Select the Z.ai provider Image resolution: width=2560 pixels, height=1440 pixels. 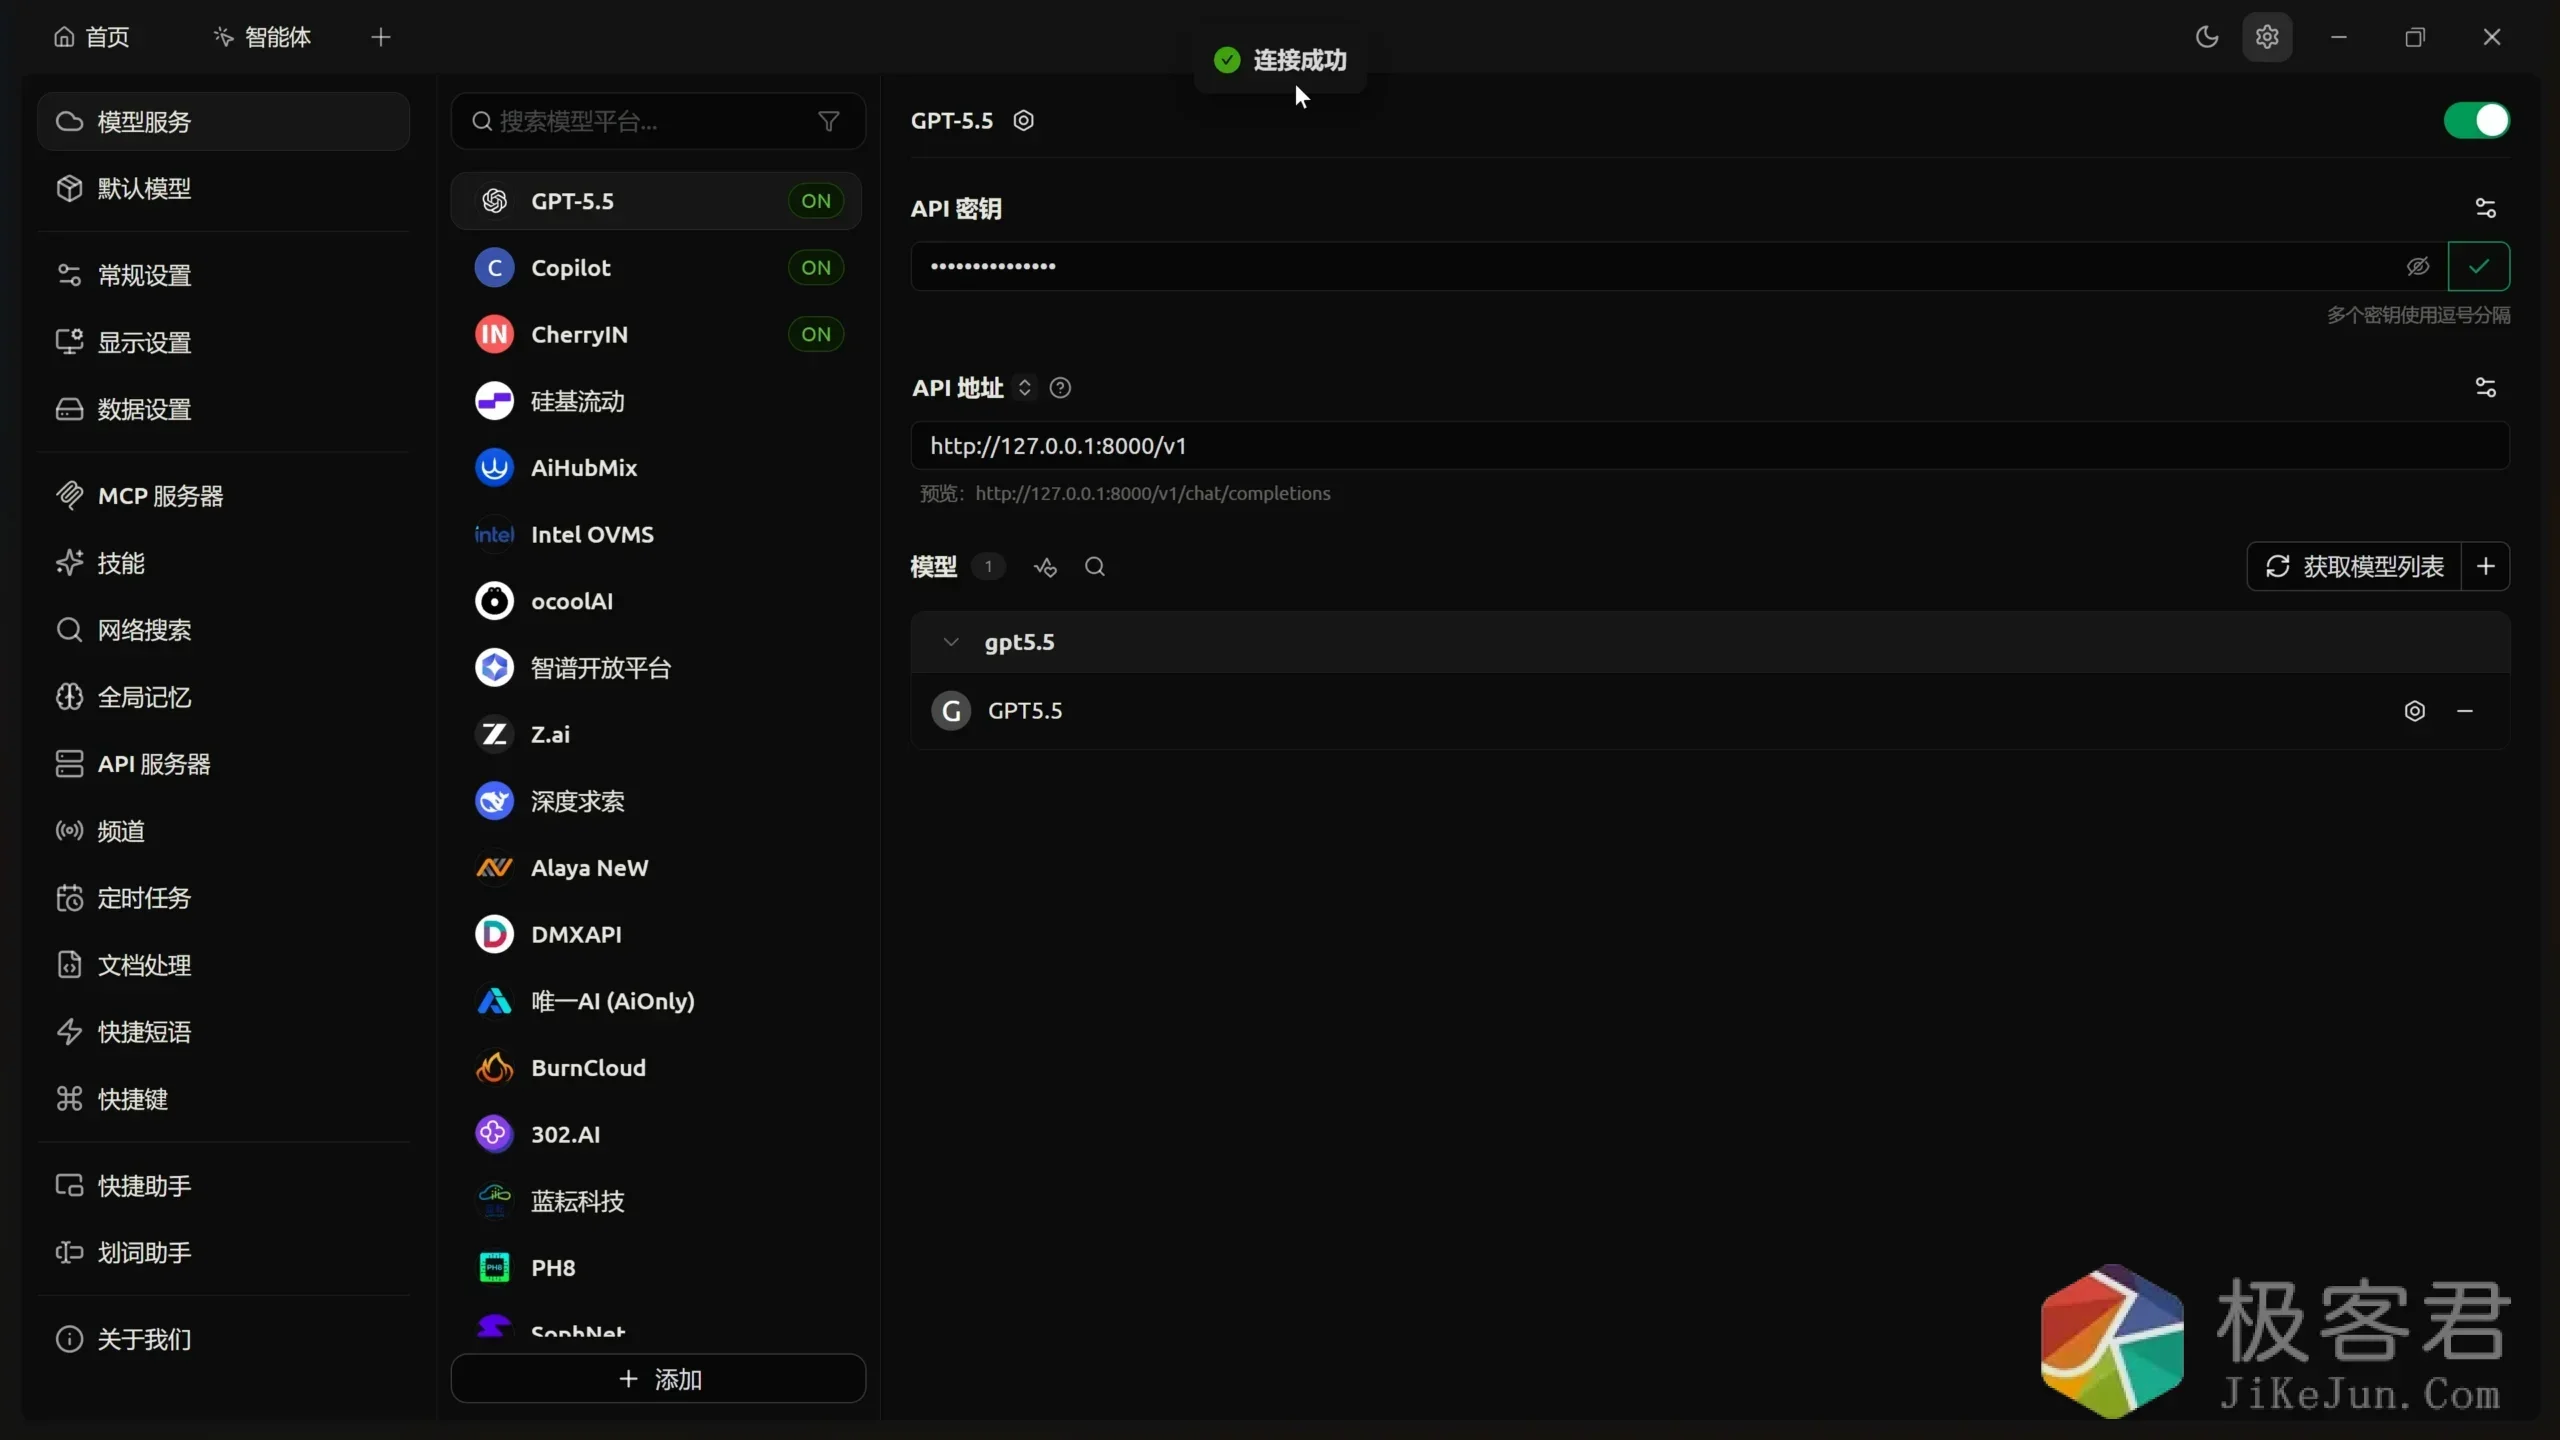pos(656,735)
